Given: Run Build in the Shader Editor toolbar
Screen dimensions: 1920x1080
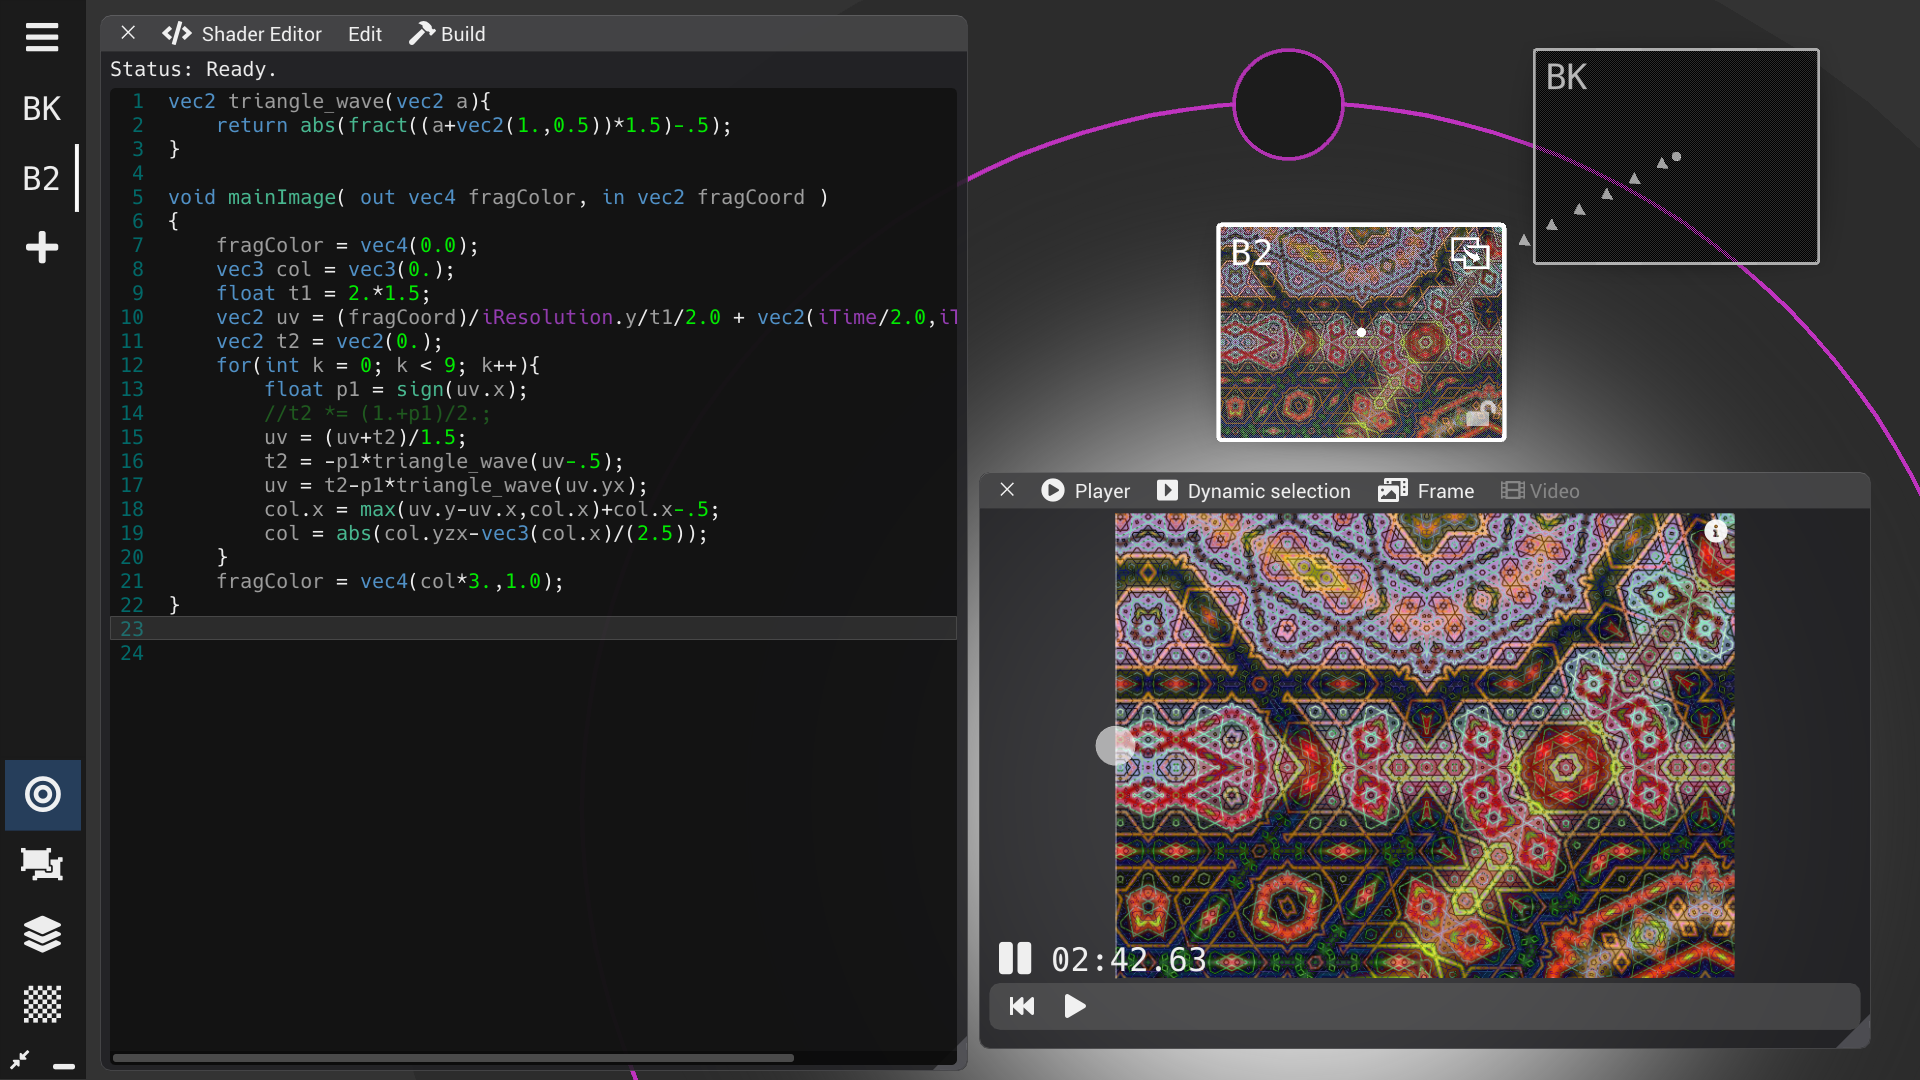Looking at the screenshot, I should tap(447, 33).
